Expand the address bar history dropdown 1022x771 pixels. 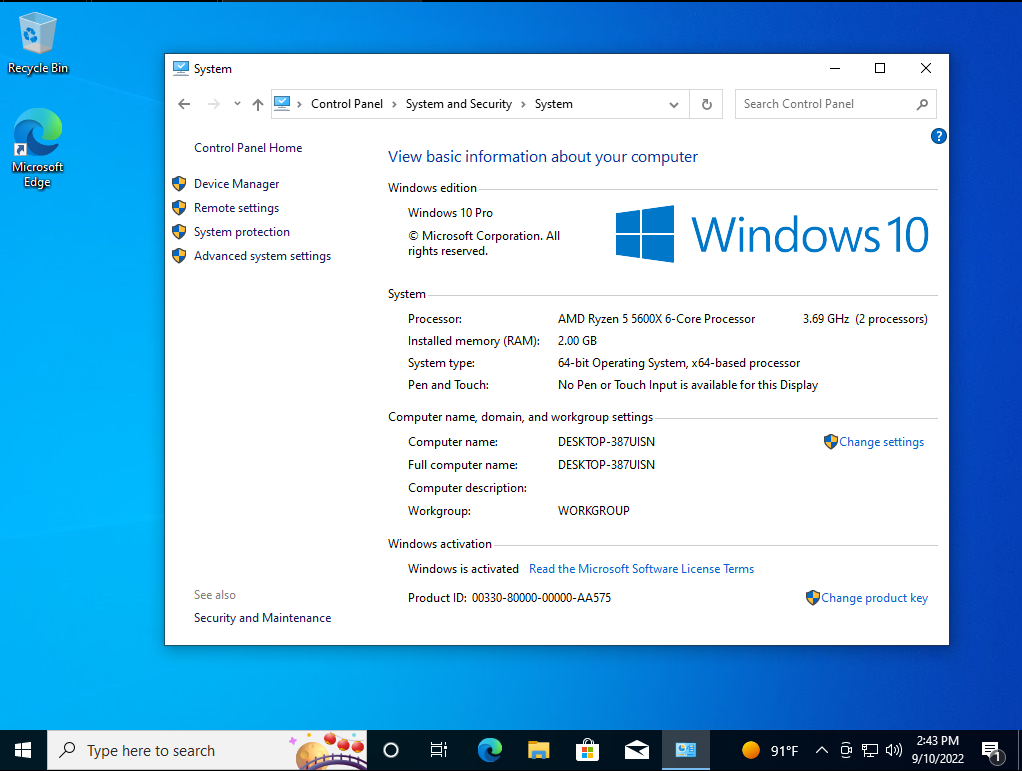coord(674,104)
